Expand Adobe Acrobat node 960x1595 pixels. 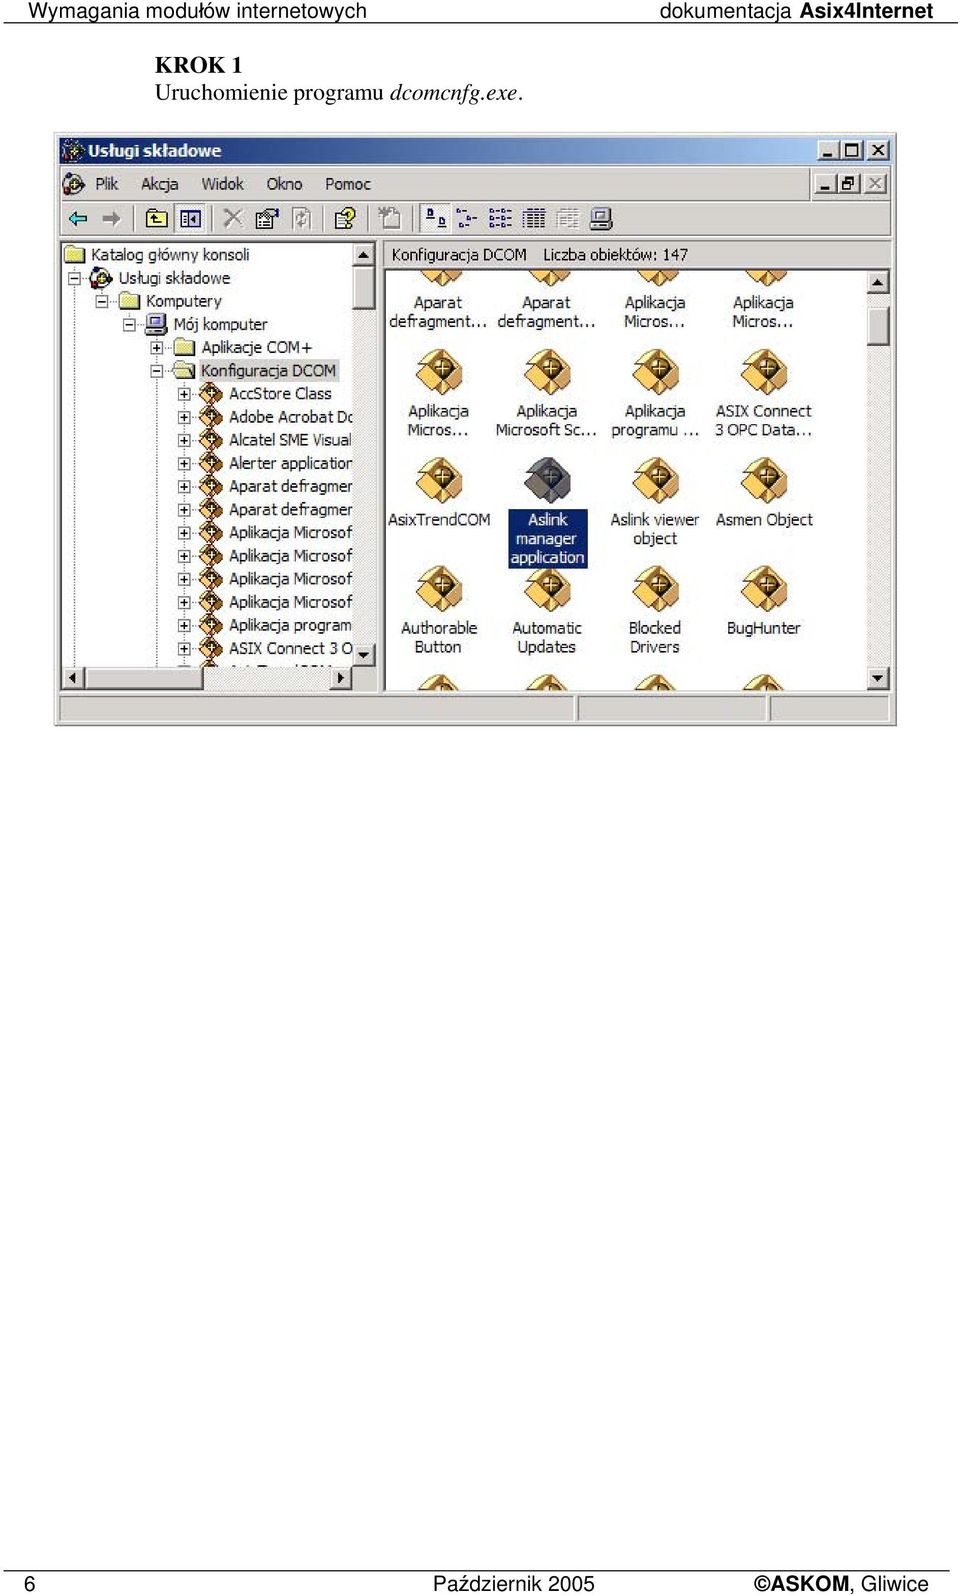click(x=184, y=417)
